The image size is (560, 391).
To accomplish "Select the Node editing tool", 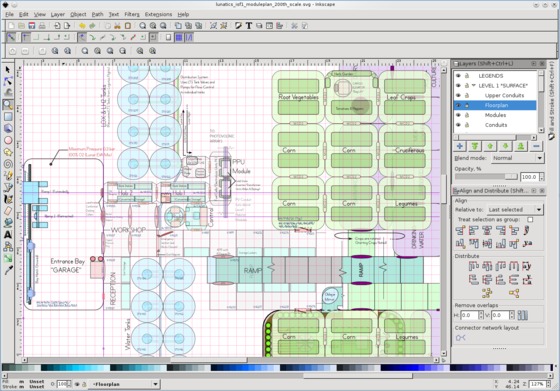I will click(x=8, y=81).
